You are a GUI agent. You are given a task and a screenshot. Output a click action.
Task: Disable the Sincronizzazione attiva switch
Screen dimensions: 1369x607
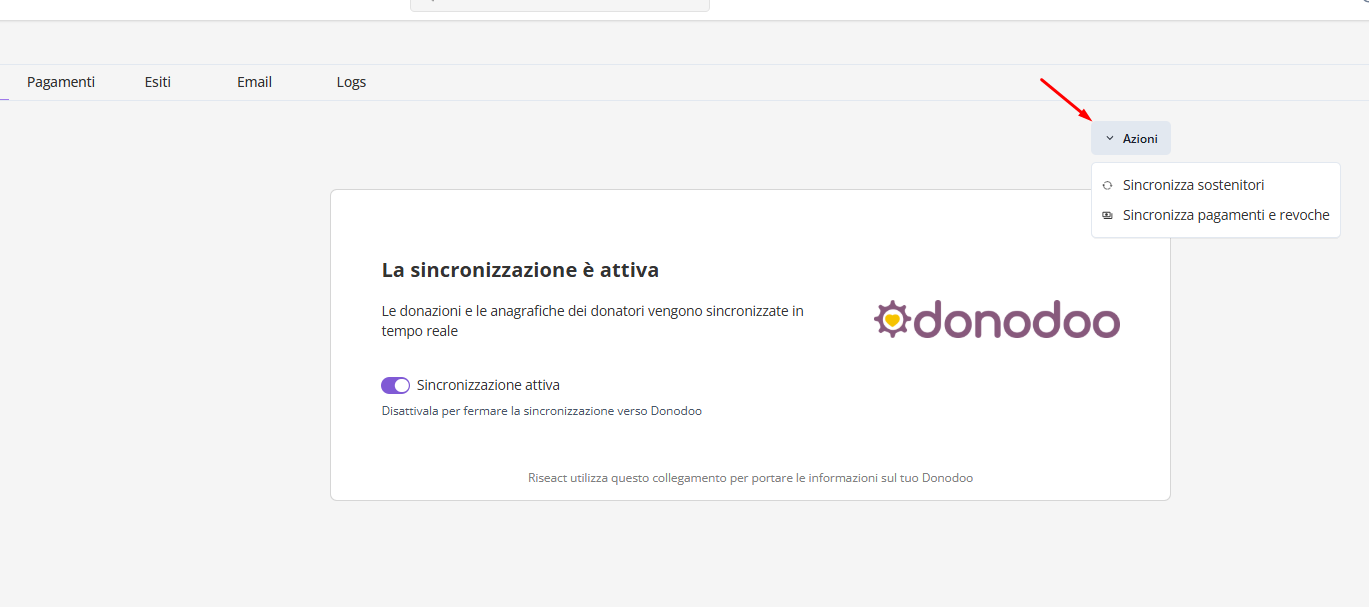pos(396,385)
